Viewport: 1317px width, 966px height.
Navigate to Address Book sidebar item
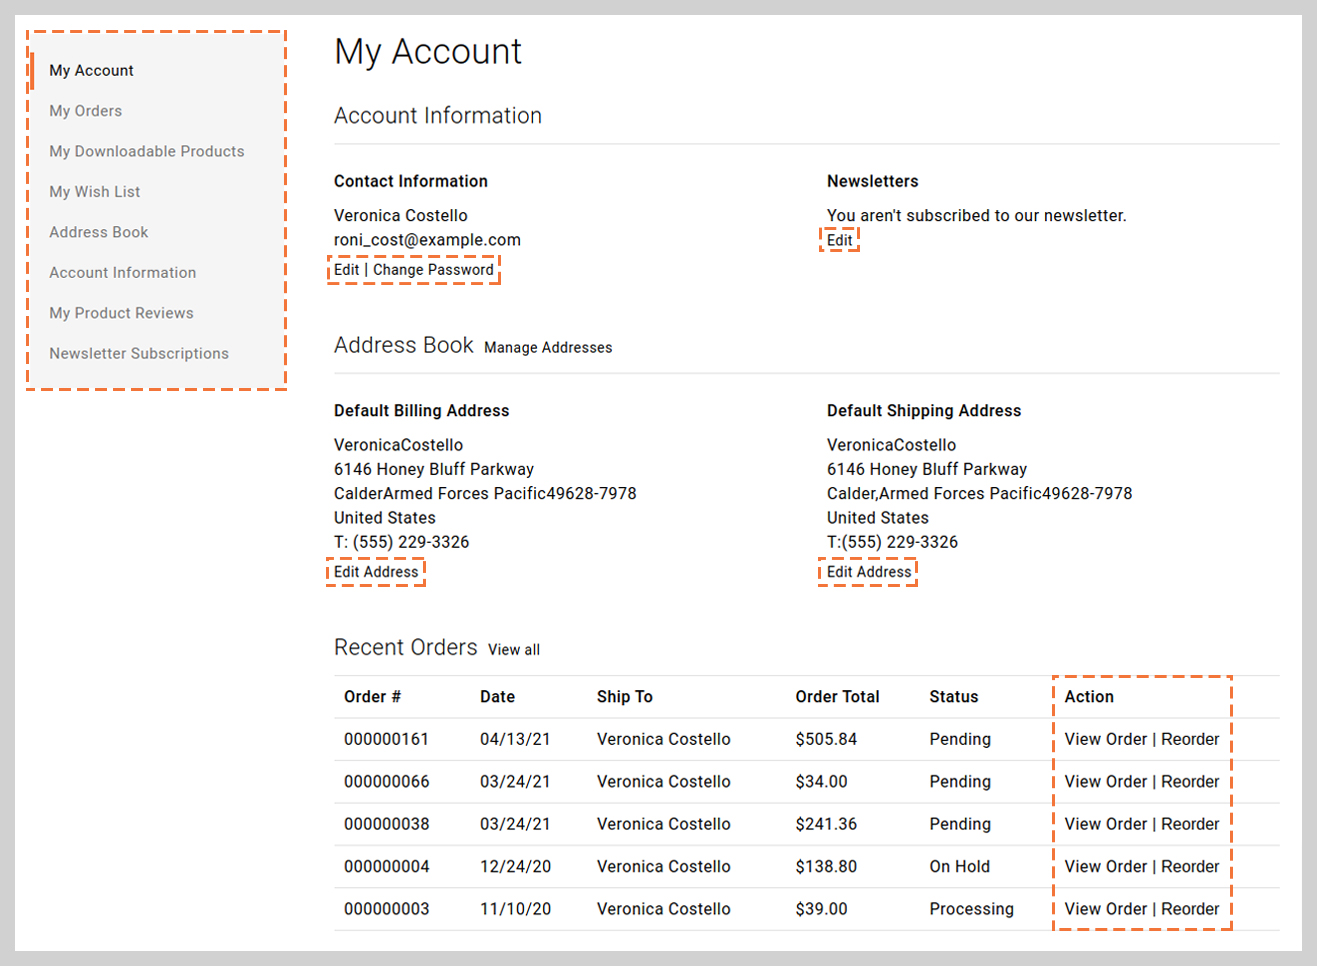click(x=99, y=232)
